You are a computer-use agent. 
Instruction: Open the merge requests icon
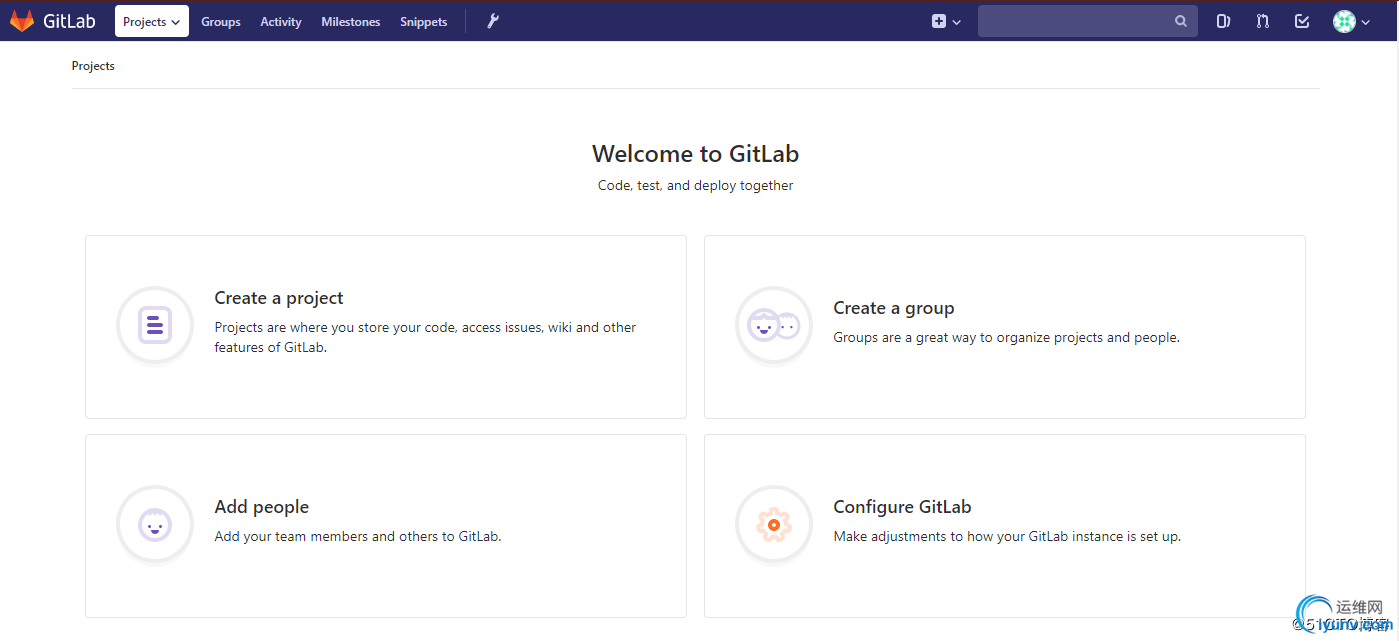click(x=1263, y=21)
